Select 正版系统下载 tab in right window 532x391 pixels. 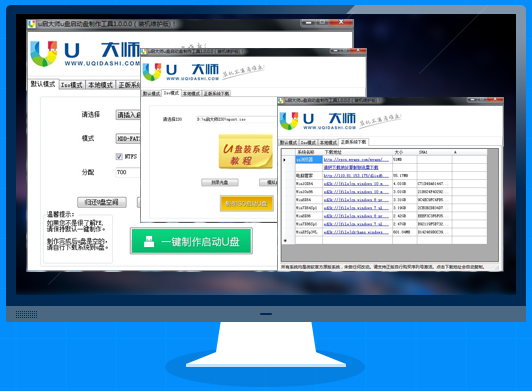tap(354, 142)
